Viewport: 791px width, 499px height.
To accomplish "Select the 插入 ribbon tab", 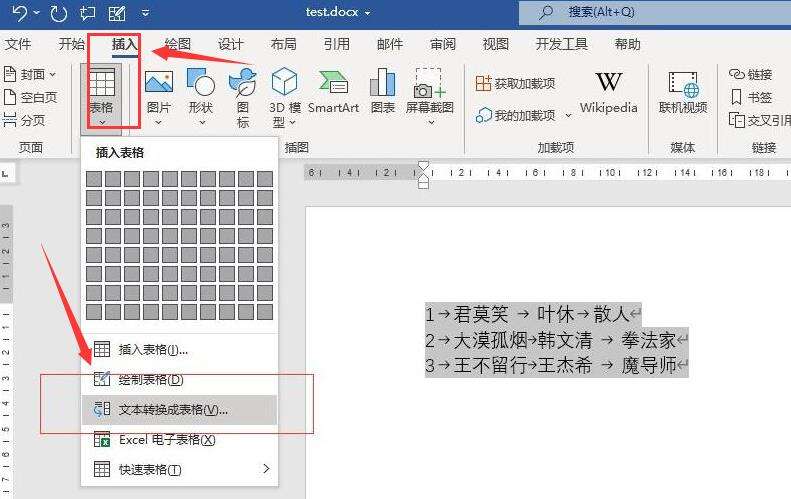I will (x=125, y=44).
